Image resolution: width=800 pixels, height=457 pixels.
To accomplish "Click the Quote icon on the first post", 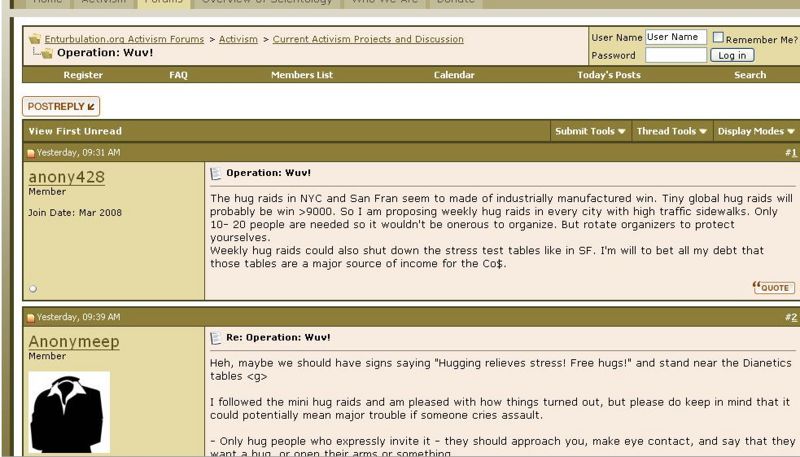I will coord(773,288).
